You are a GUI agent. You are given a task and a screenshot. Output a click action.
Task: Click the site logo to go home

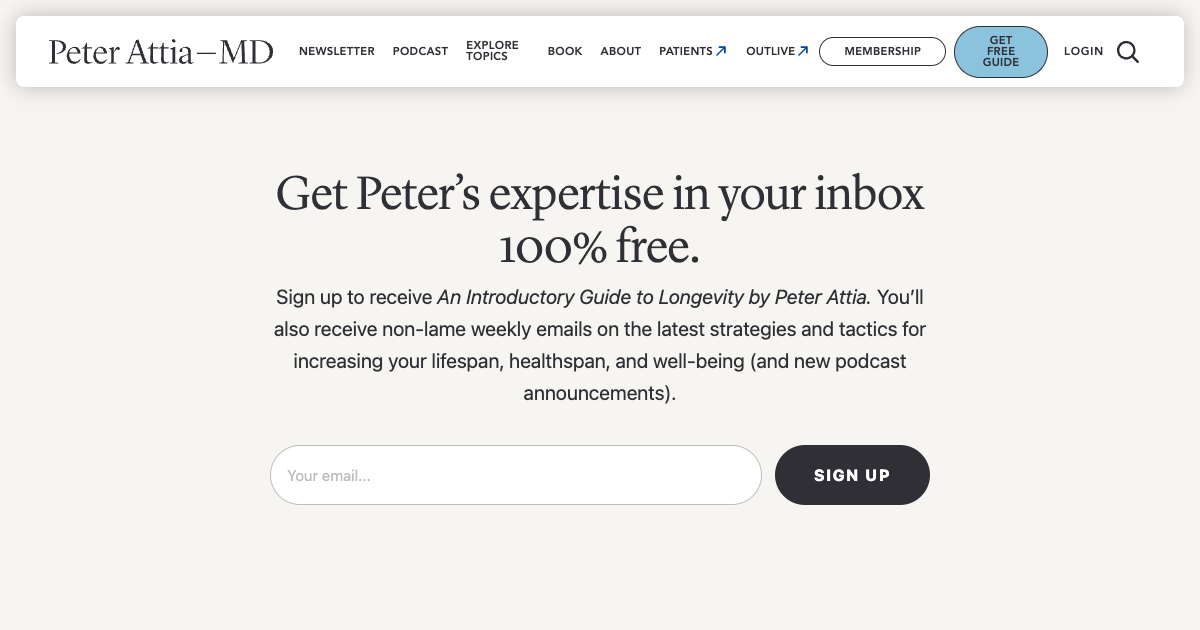[160, 52]
